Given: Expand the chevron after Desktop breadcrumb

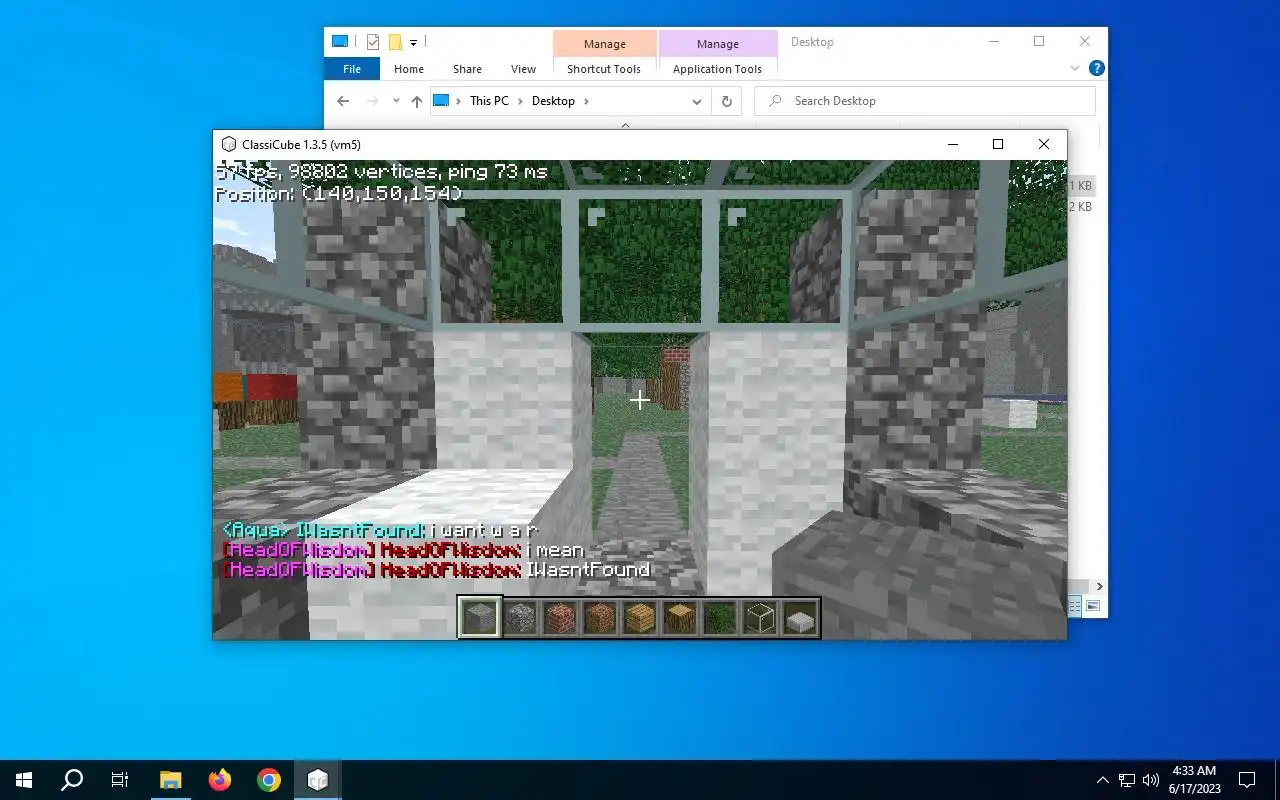Looking at the screenshot, I should click(586, 101).
